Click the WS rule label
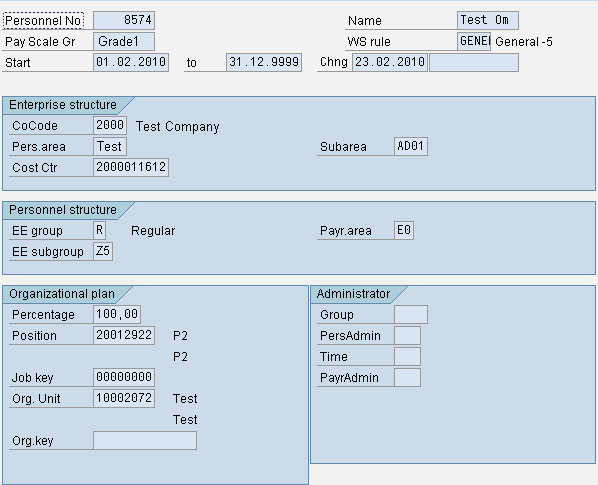The image size is (598, 485). [x=369, y=42]
